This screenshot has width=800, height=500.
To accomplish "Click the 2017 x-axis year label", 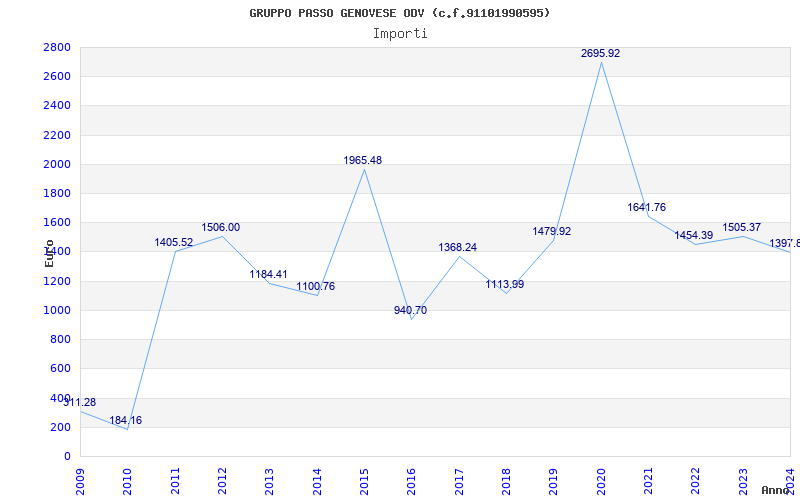I will coord(459,482).
